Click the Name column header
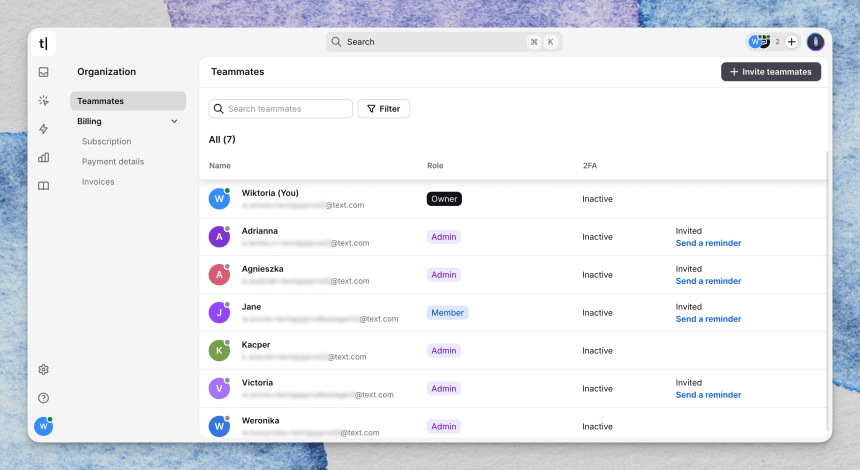The width and height of the screenshot is (860, 470). pos(220,166)
